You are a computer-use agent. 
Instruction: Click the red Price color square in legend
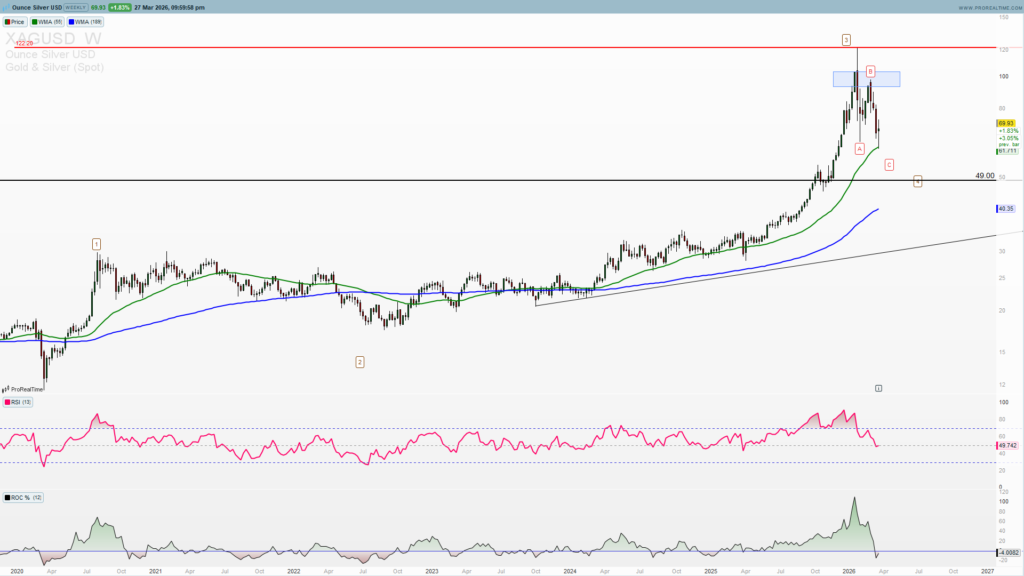click(9, 21)
